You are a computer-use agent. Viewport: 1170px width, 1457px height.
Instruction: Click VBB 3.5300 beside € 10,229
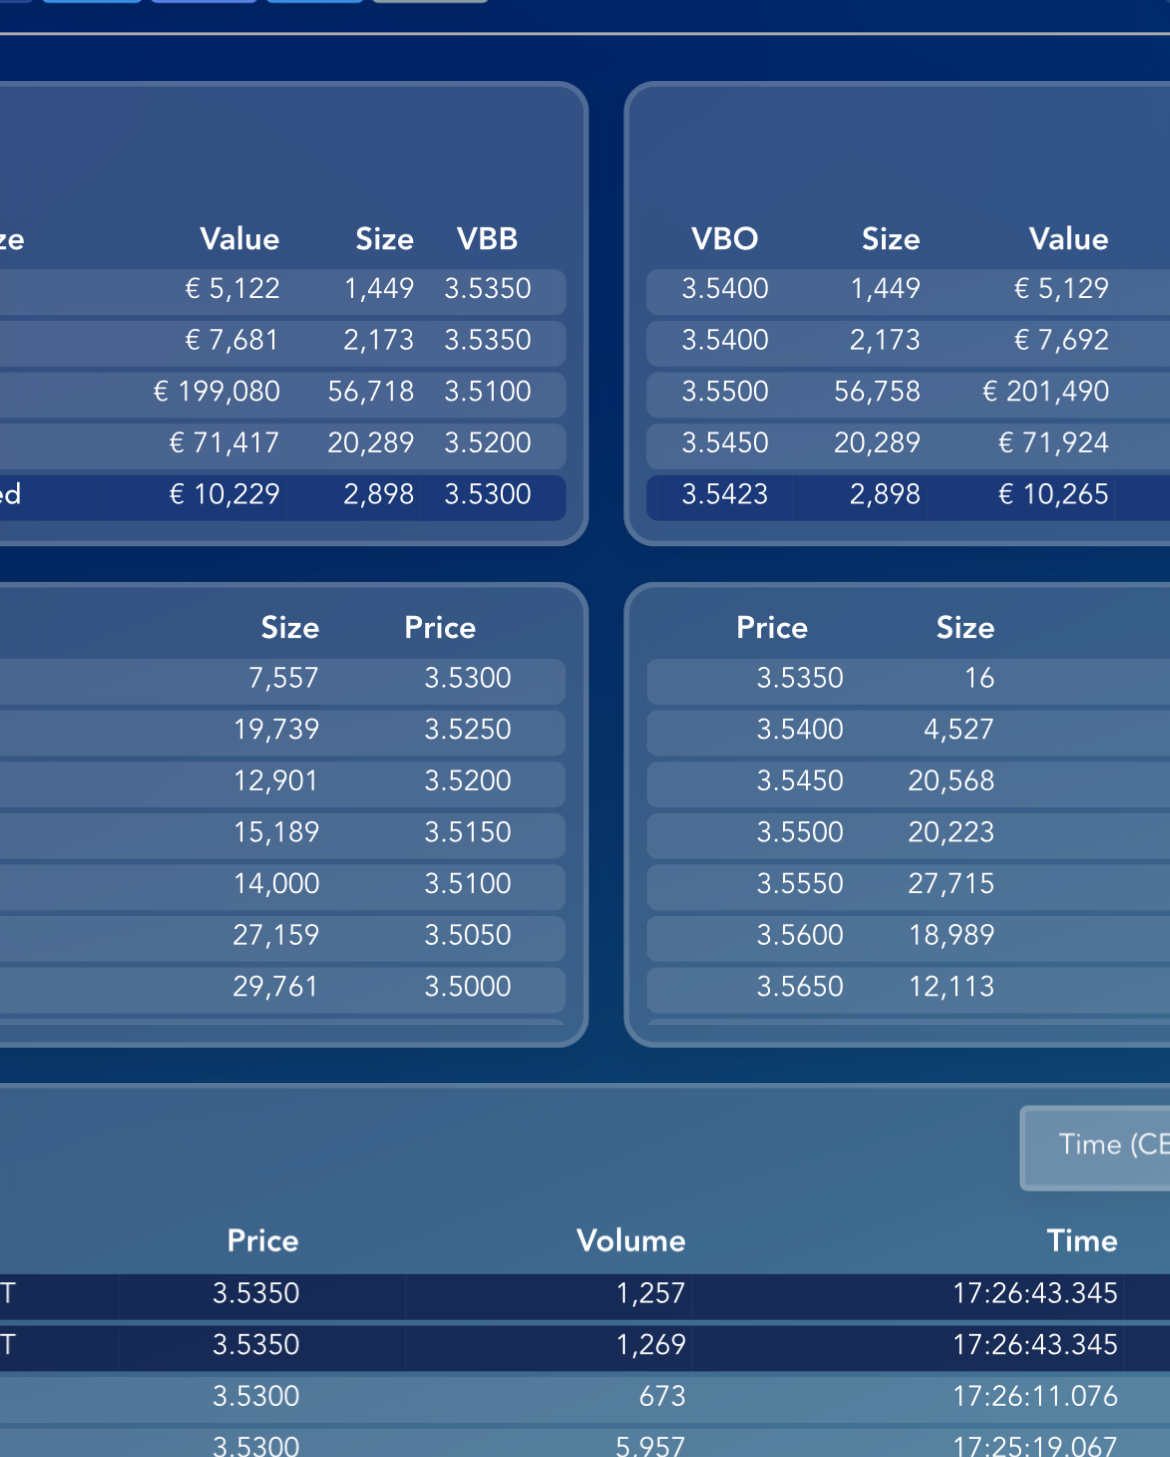(488, 494)
